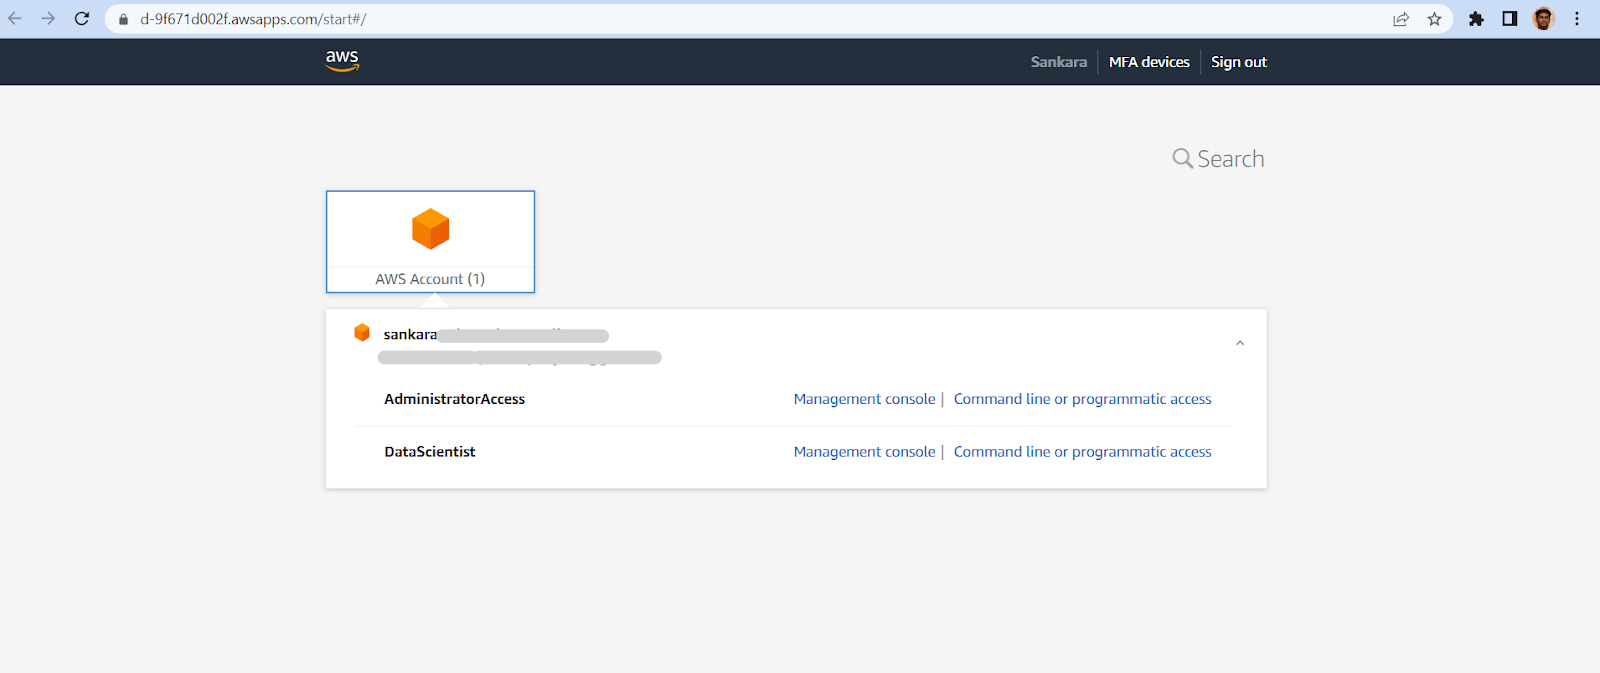Click the browser forward arrow
Image resolution: width=1600 pixels, height=673 pixels.
click(48, 19)
